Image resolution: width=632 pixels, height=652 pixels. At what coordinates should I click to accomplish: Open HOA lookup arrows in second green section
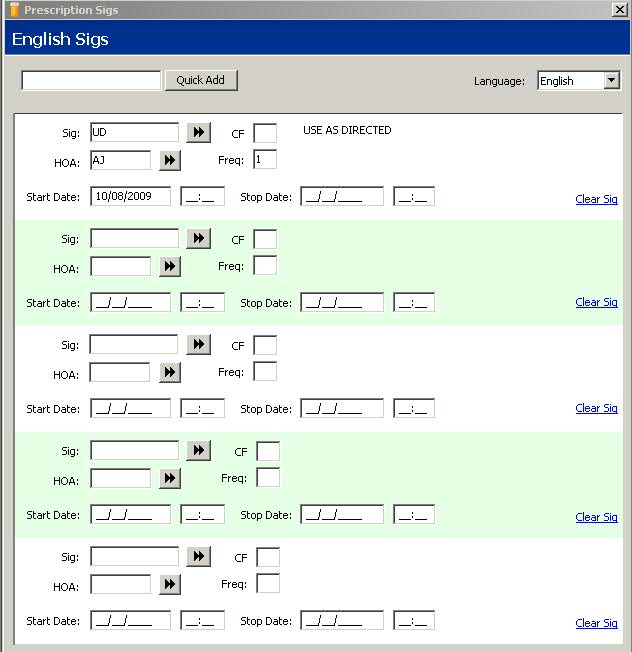click(x=170, y=266)
